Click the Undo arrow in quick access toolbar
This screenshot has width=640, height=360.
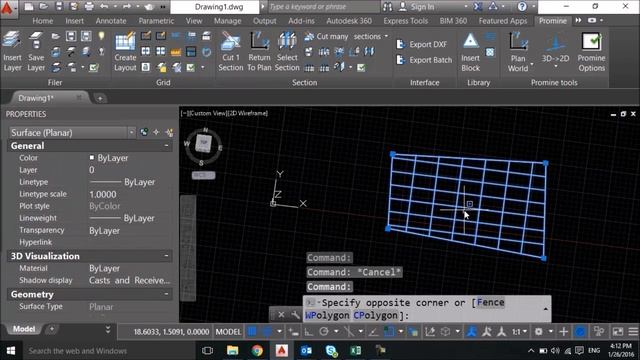[104, 7]
